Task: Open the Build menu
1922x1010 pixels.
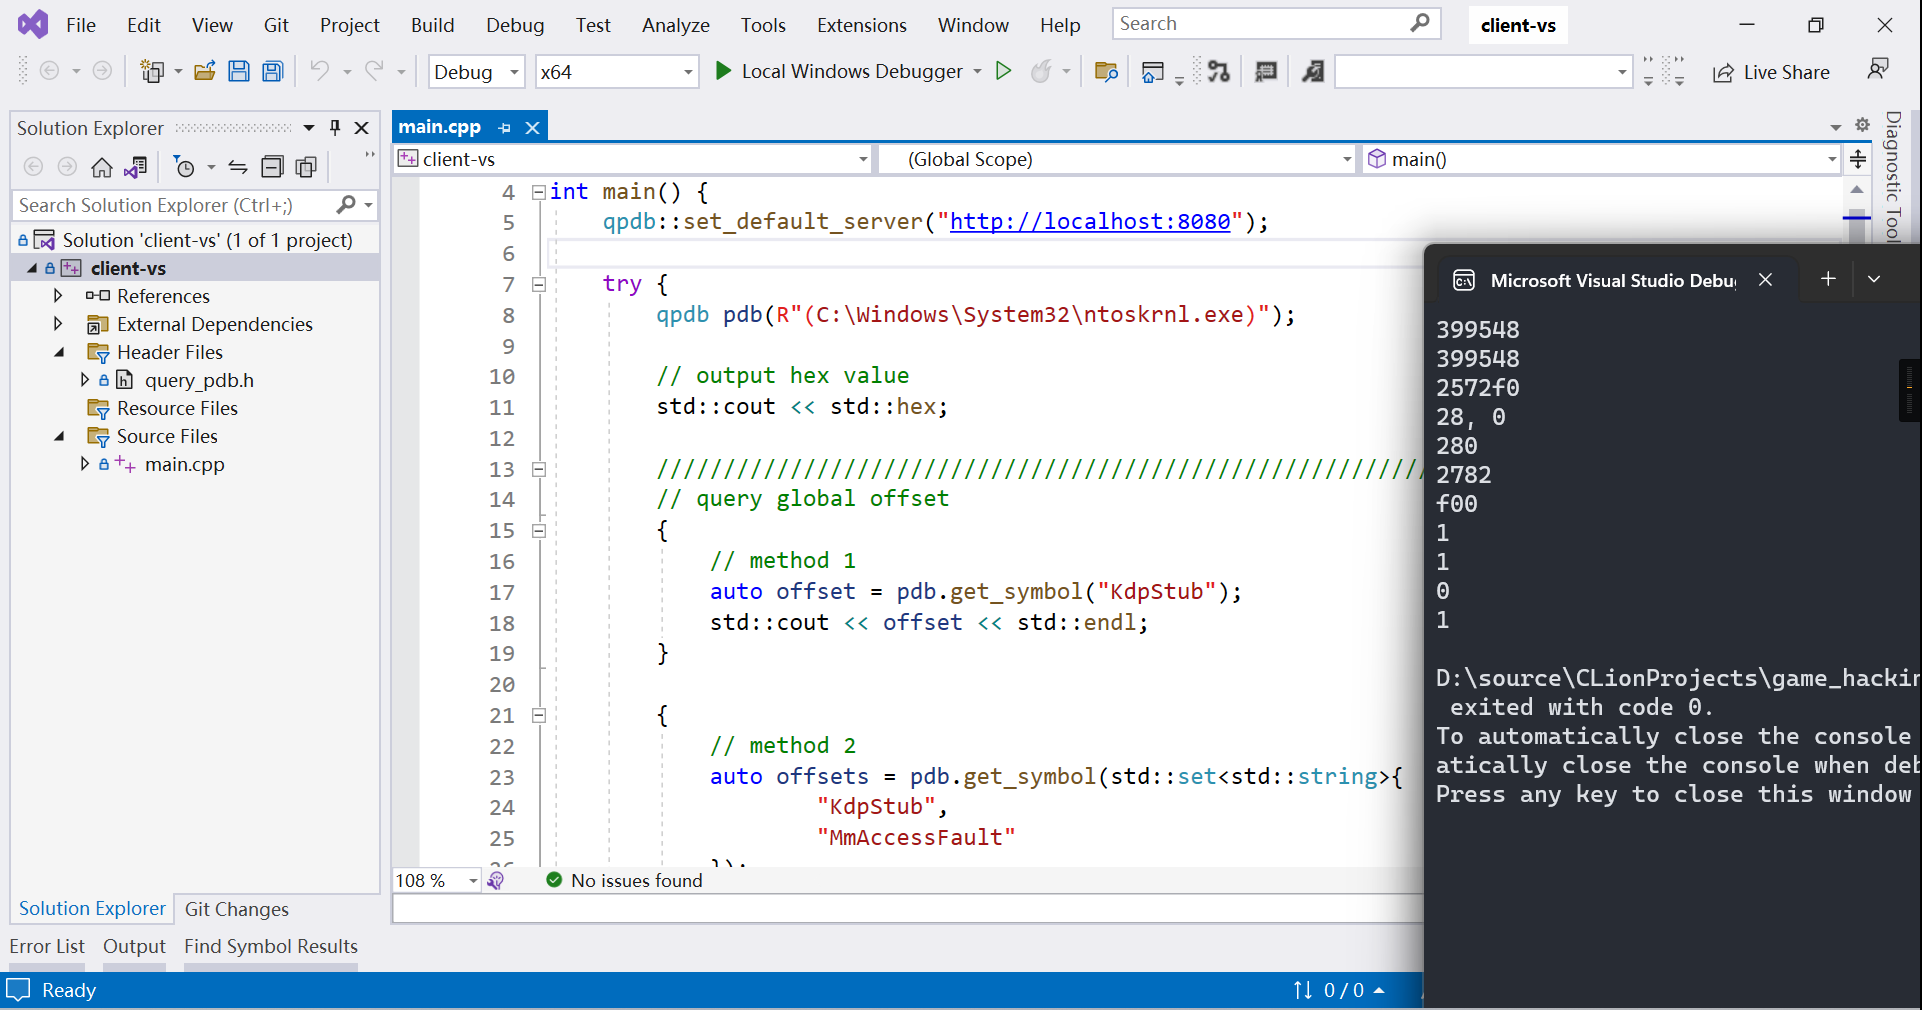Action: click(x=432, y=25)
